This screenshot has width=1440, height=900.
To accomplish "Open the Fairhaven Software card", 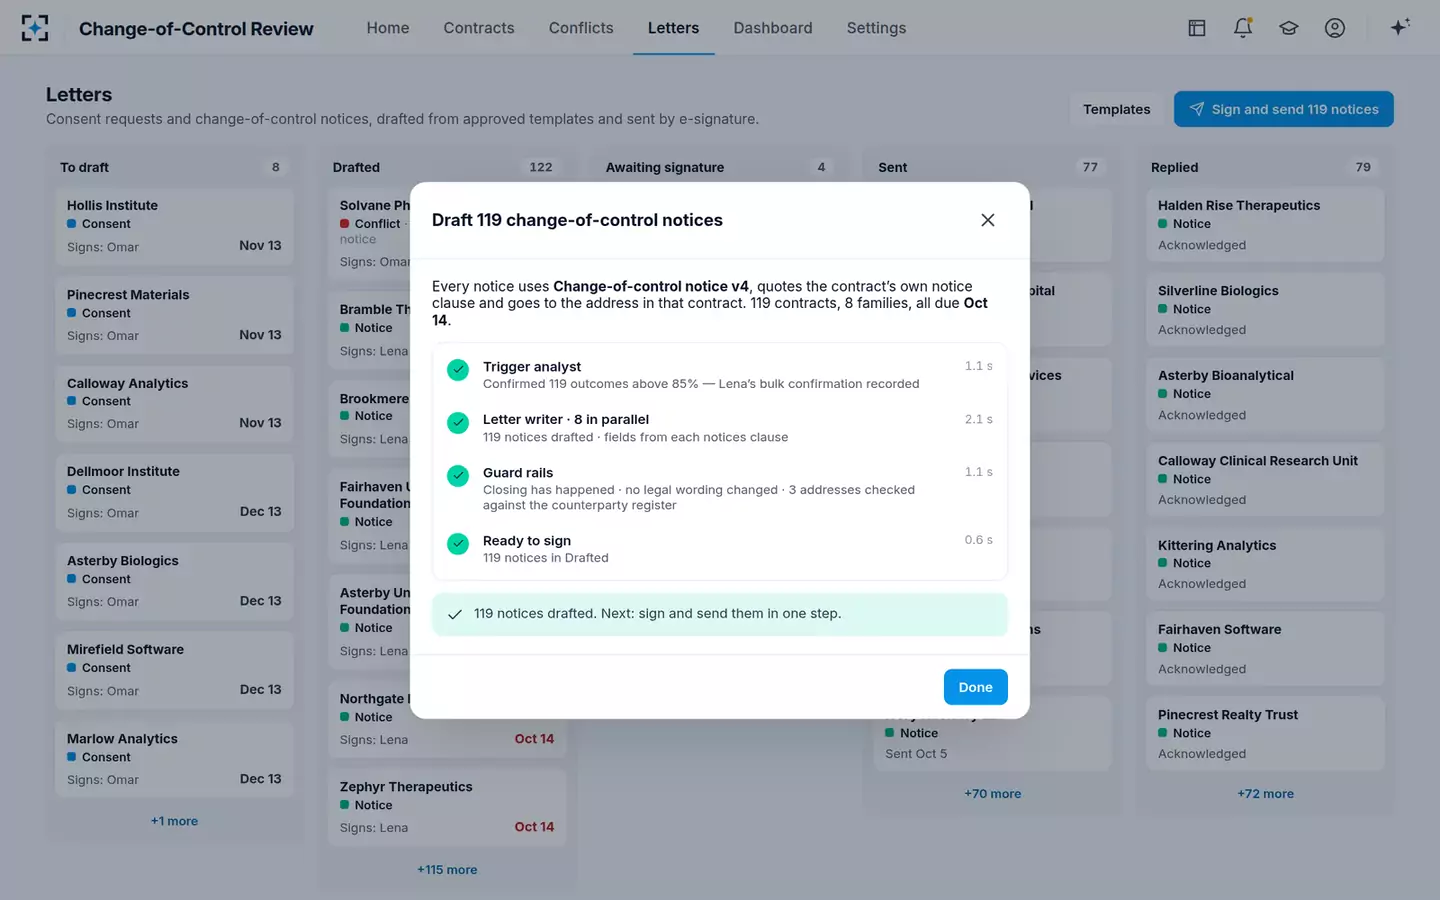I will [x=1265, y=649].
